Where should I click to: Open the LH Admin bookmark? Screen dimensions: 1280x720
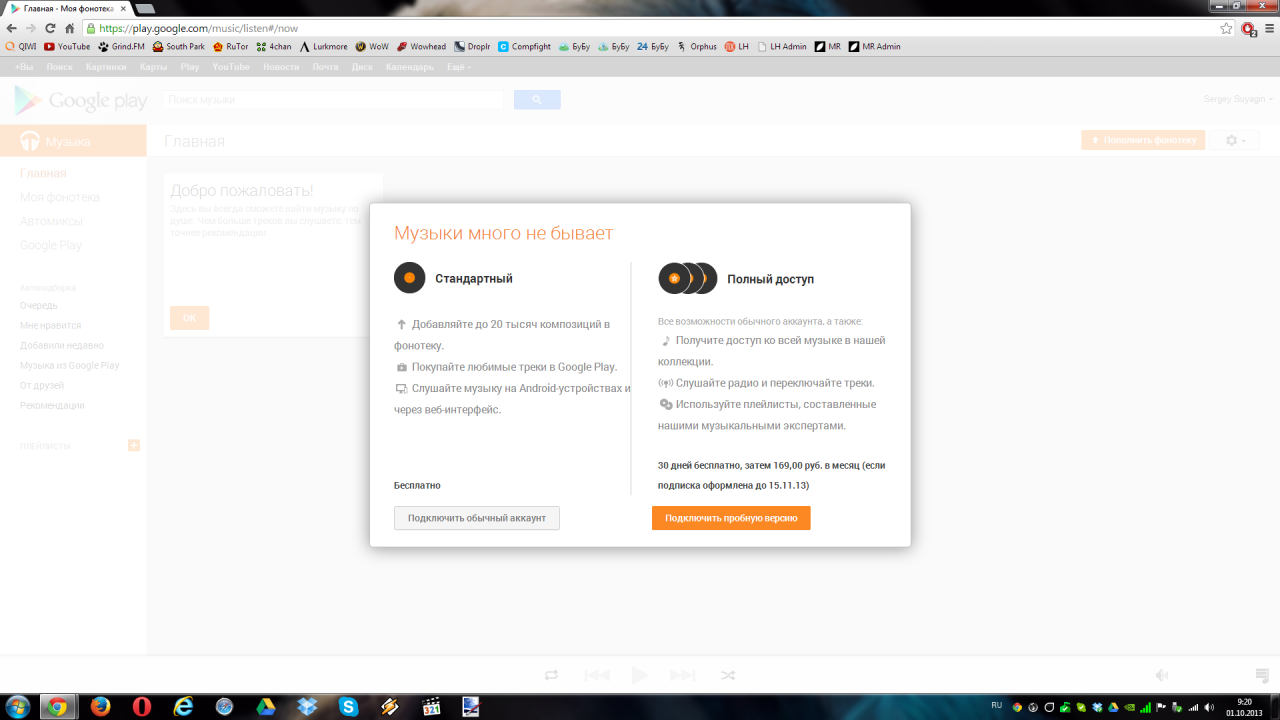point(782,46)
